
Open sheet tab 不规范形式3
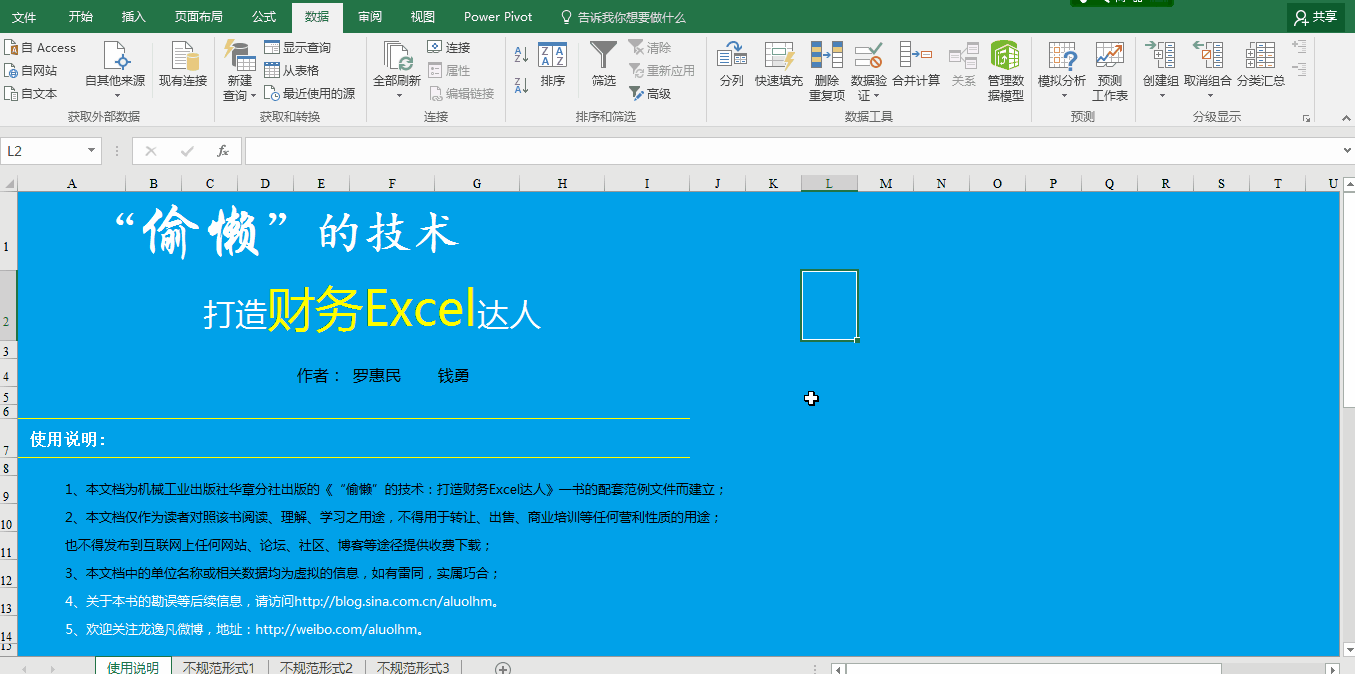[414, 667]
